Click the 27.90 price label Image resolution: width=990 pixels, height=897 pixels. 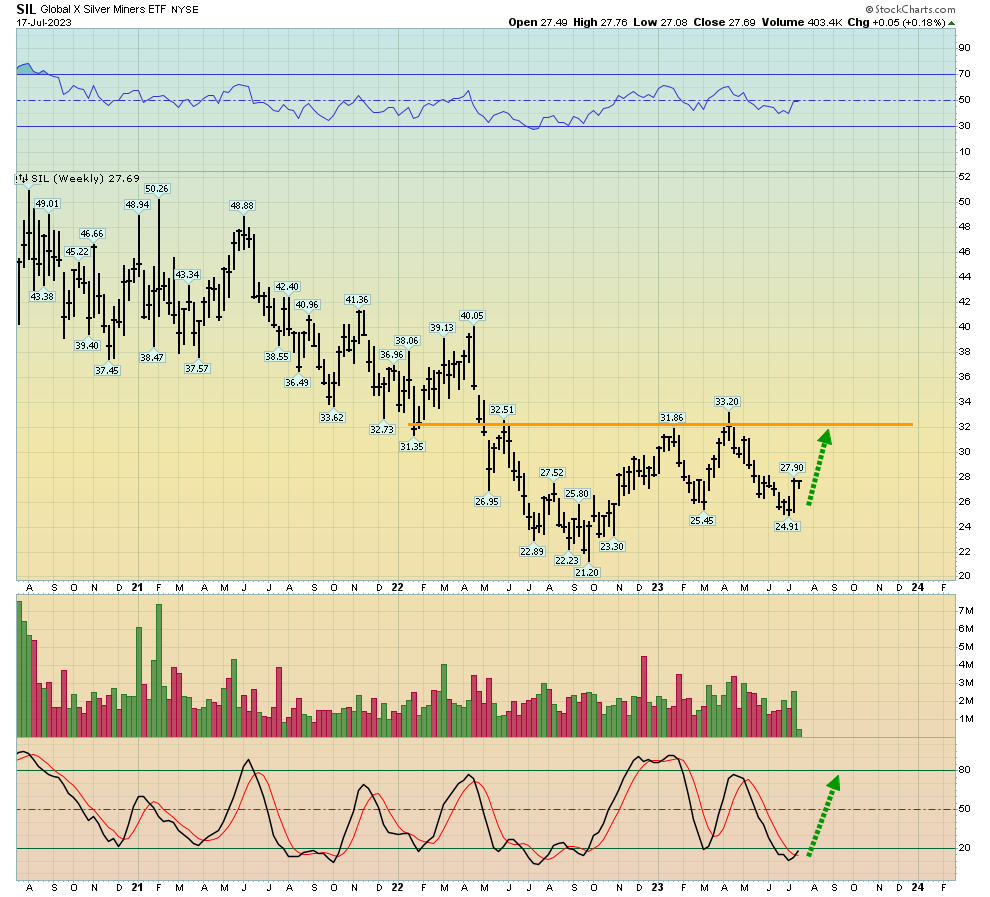(792, 468)
